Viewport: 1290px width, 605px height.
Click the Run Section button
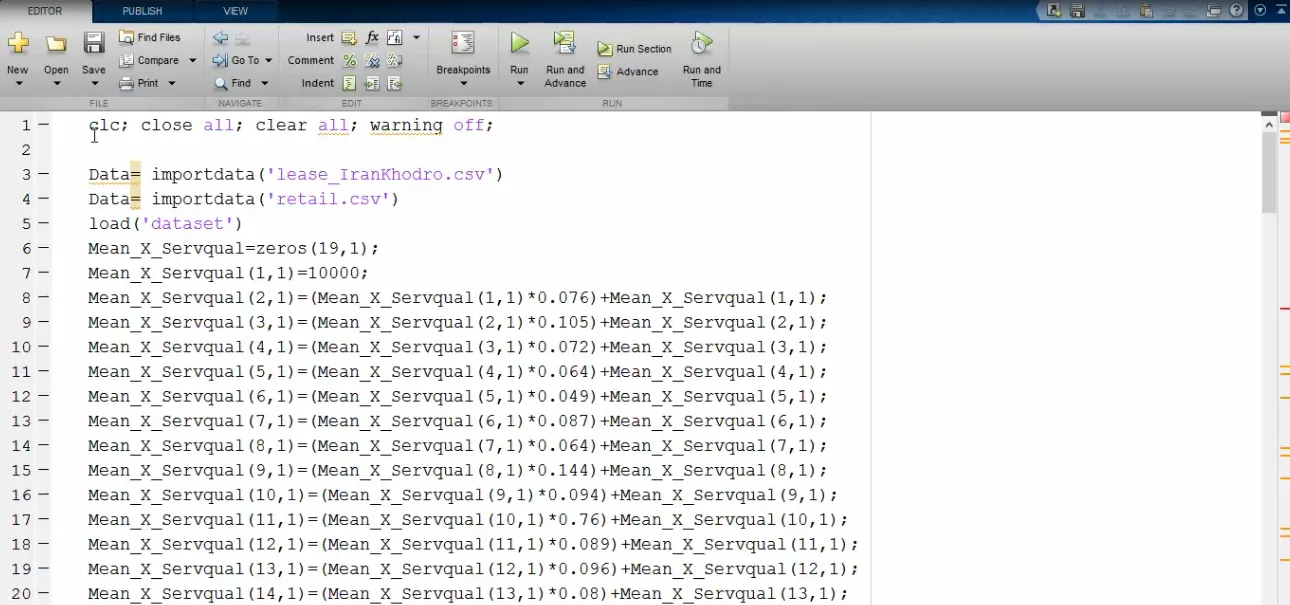[635, 49]
